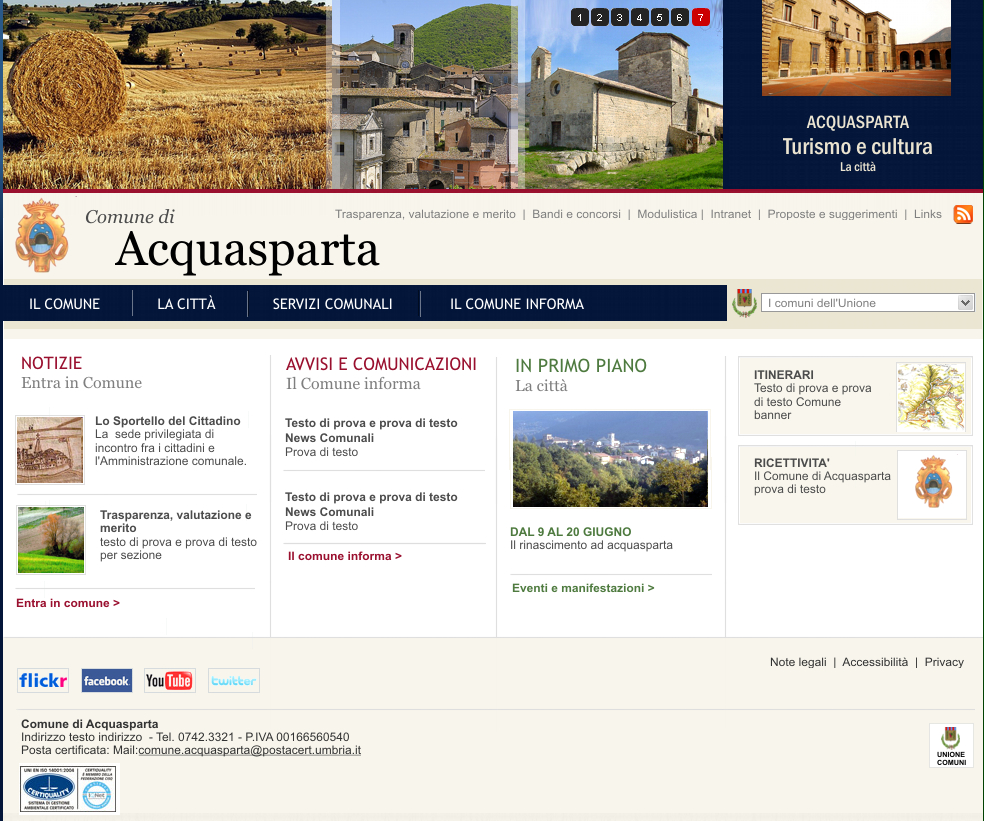Open the Ricettività crest thumbnail
Screen dimensions: 984x821
click(x=932, y=485)
